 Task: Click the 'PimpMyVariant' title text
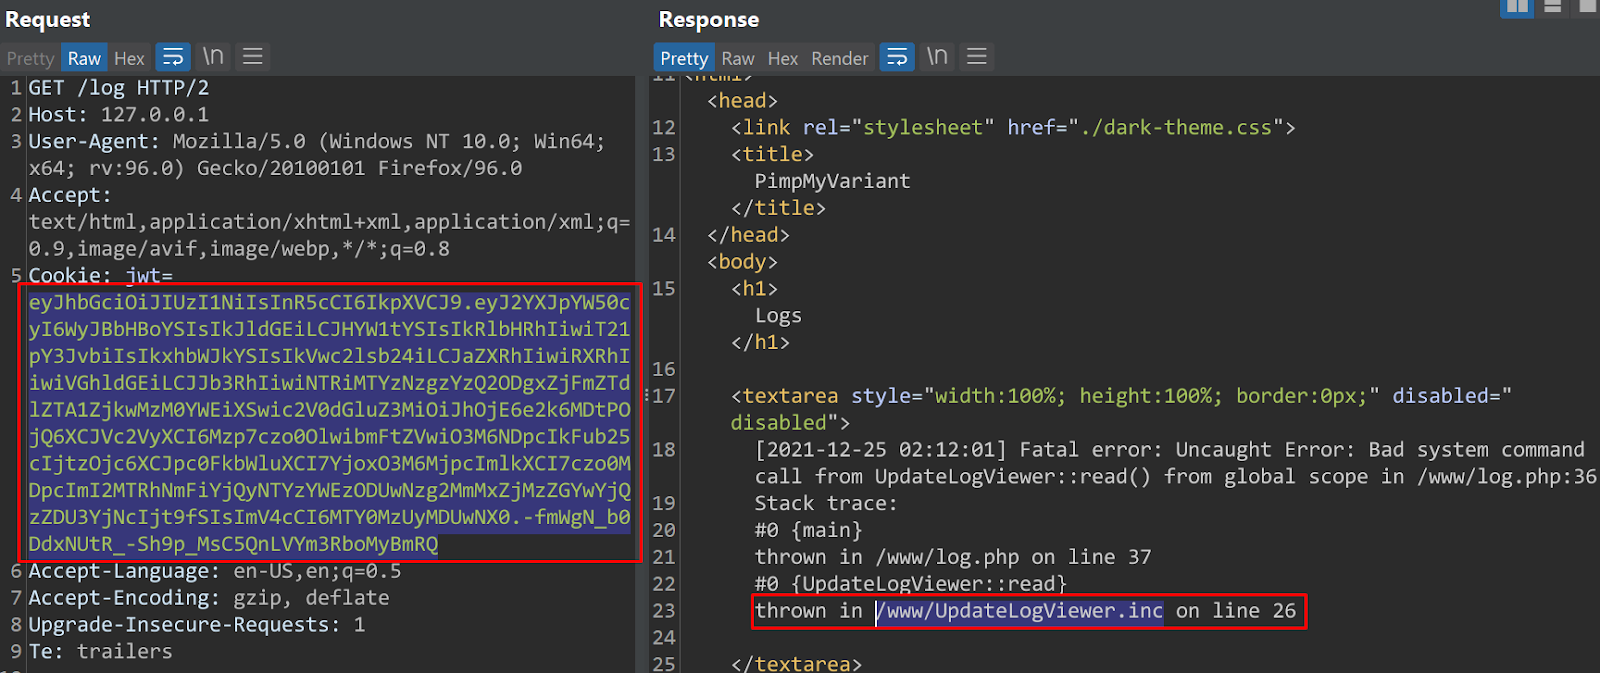pyautogui.click(x=832, y=181)
